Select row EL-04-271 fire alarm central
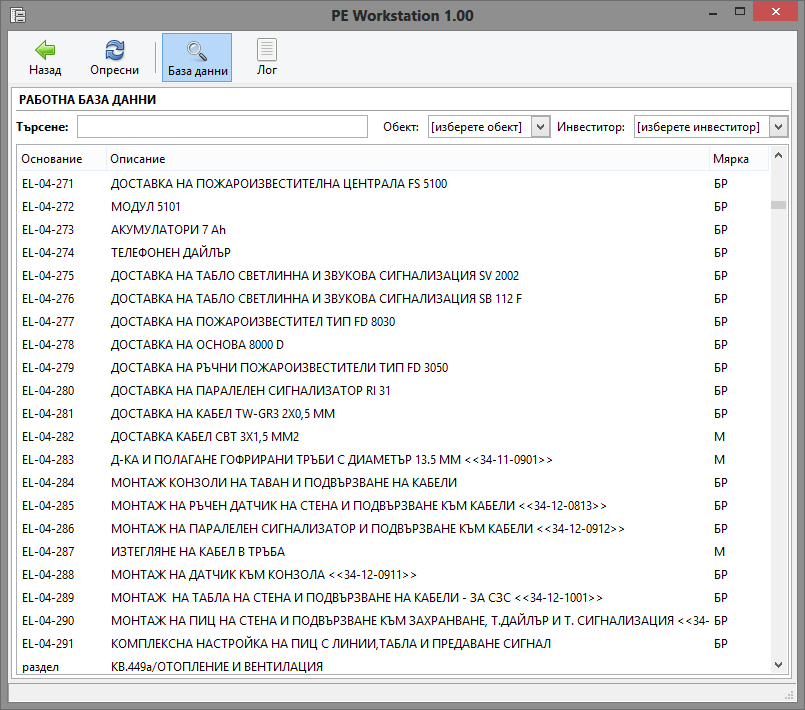 point(279,184)
